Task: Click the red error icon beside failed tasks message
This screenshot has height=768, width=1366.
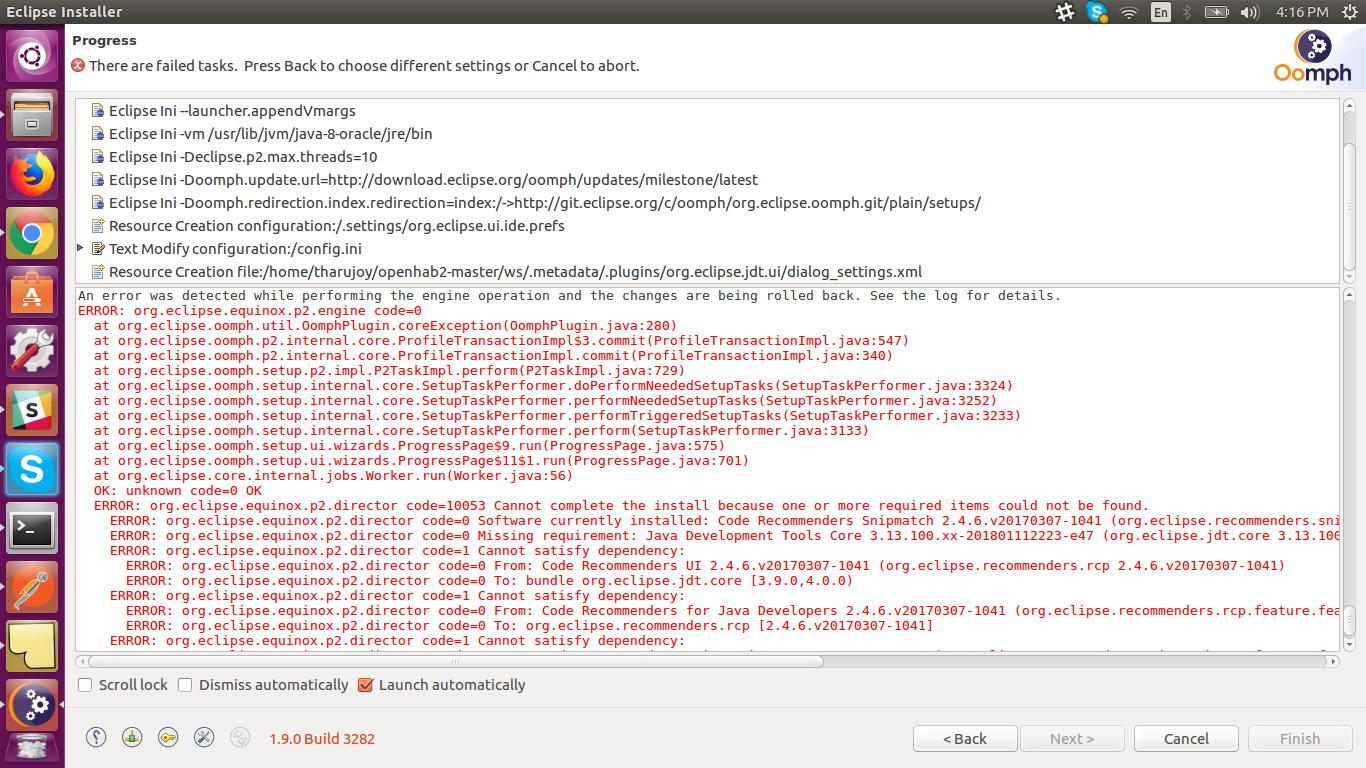Action: (78, 66)
